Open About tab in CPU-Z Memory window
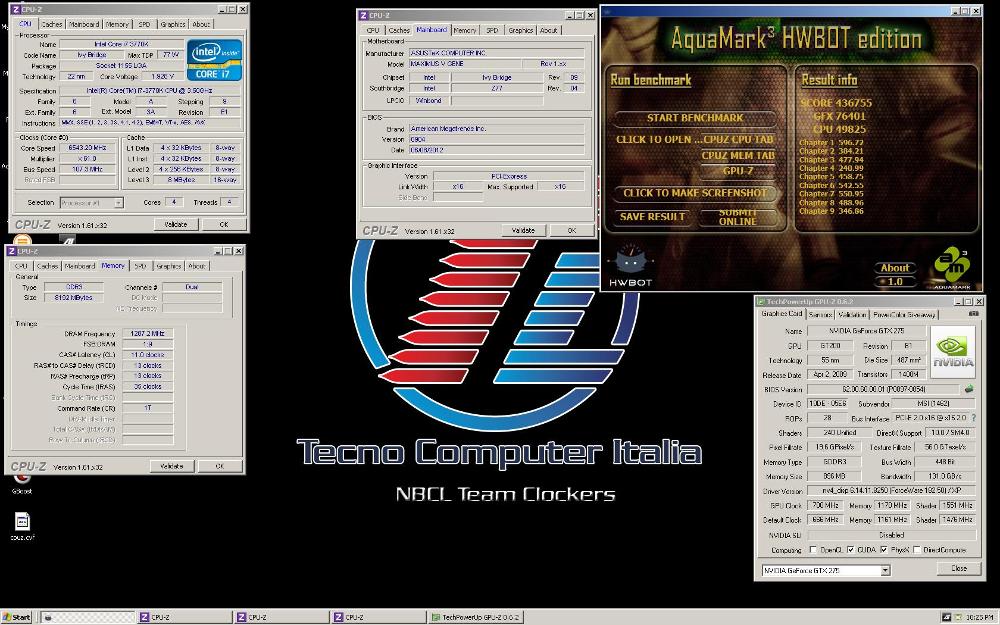 pos(196,266)
